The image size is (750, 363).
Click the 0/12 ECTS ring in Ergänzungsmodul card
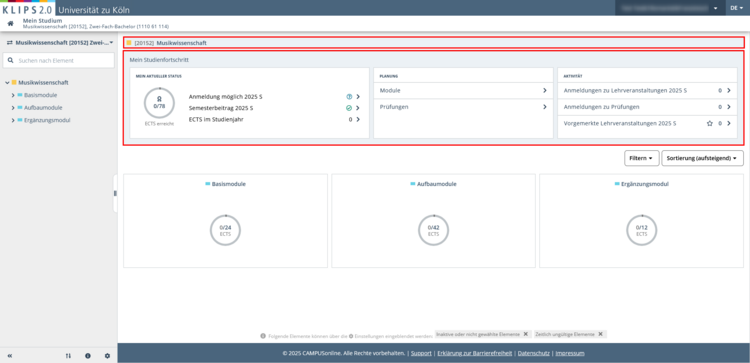coord(641,231)
